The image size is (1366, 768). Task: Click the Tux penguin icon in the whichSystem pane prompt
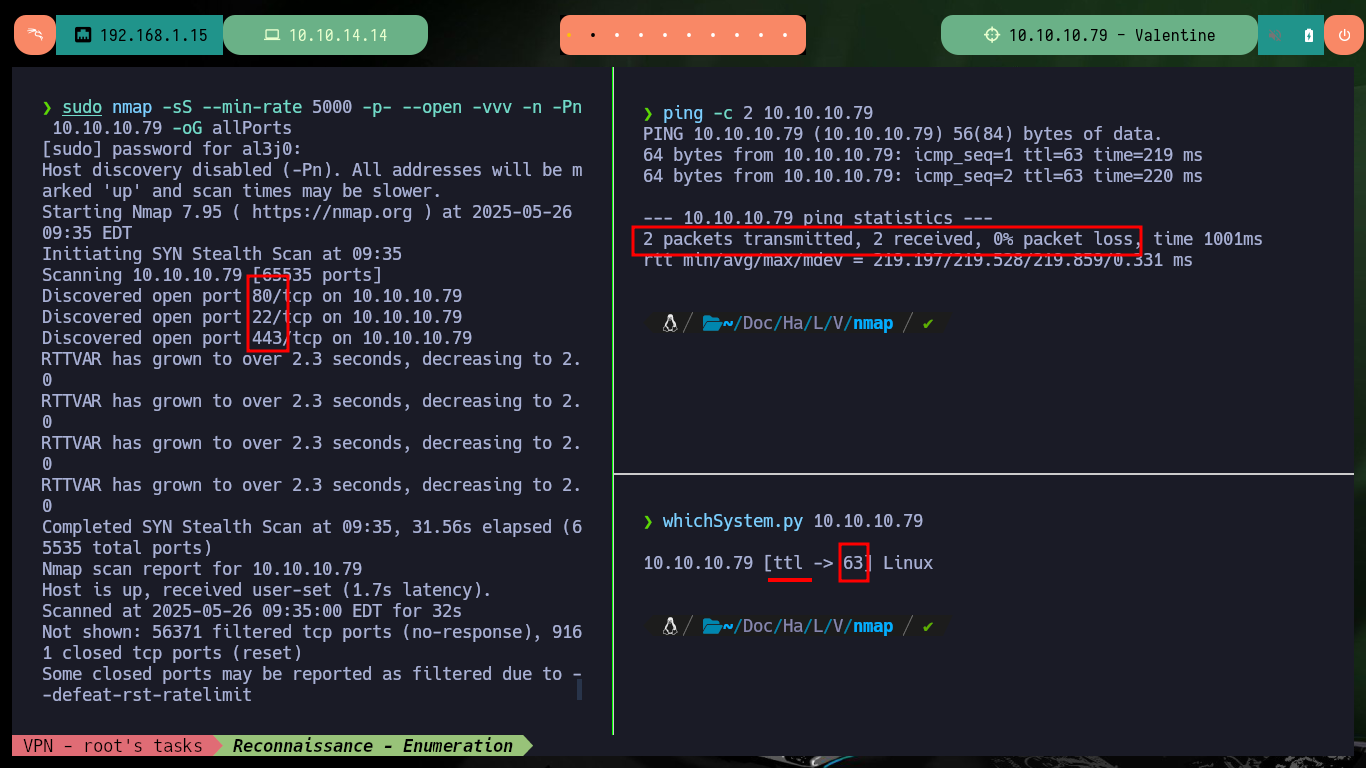[670, 626]
